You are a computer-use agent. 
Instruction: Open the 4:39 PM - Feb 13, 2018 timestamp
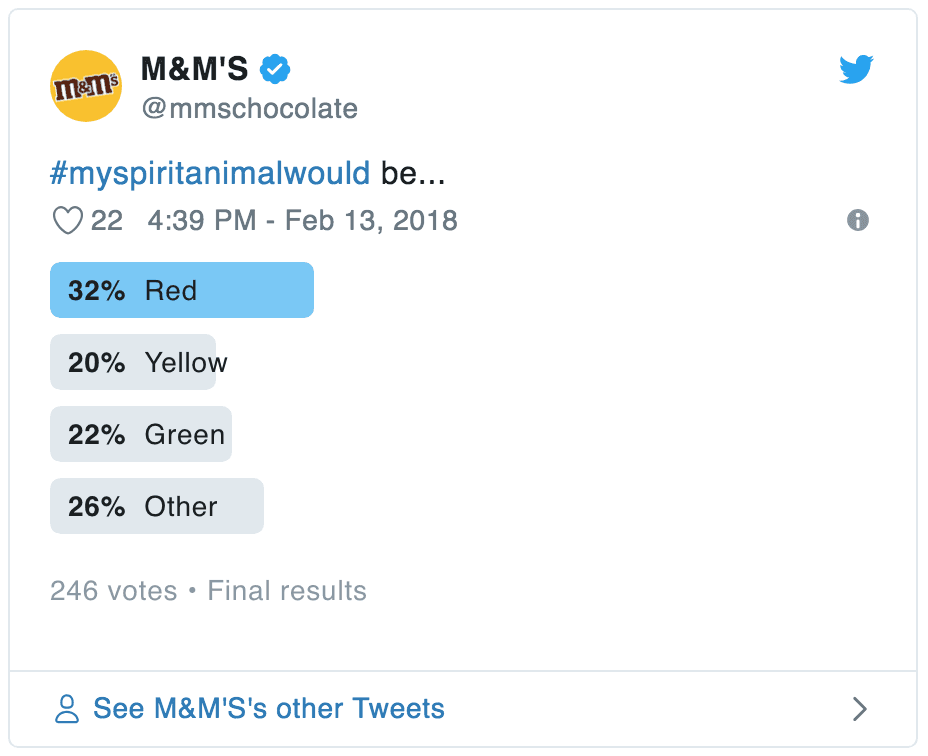tap(302, 220)
